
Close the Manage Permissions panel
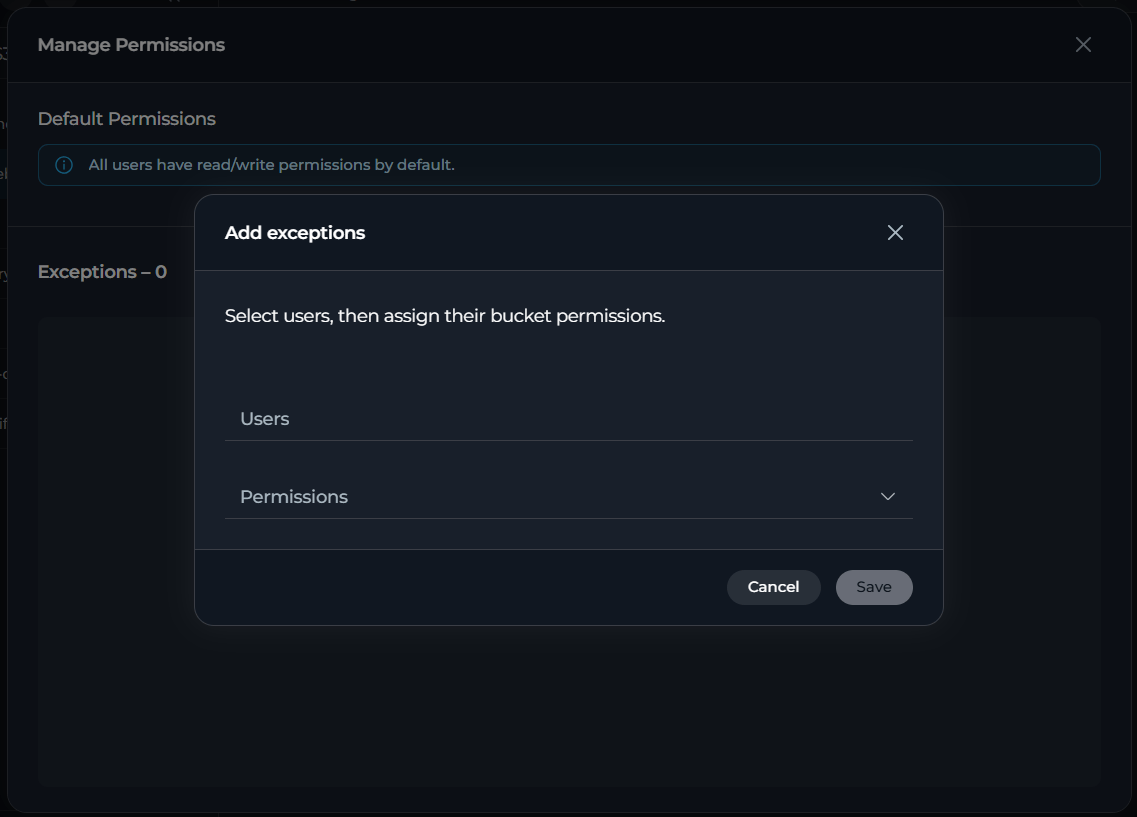click(x=1083, y=45)
